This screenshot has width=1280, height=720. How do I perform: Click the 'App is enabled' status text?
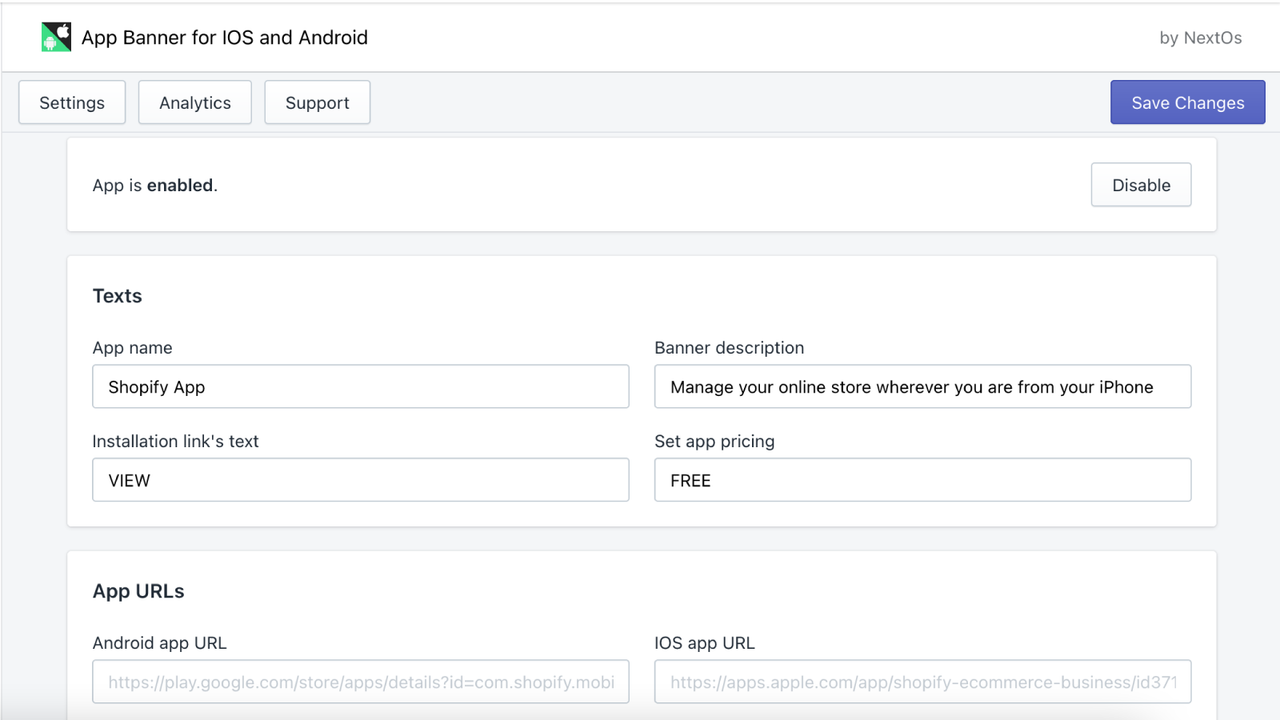154,185
